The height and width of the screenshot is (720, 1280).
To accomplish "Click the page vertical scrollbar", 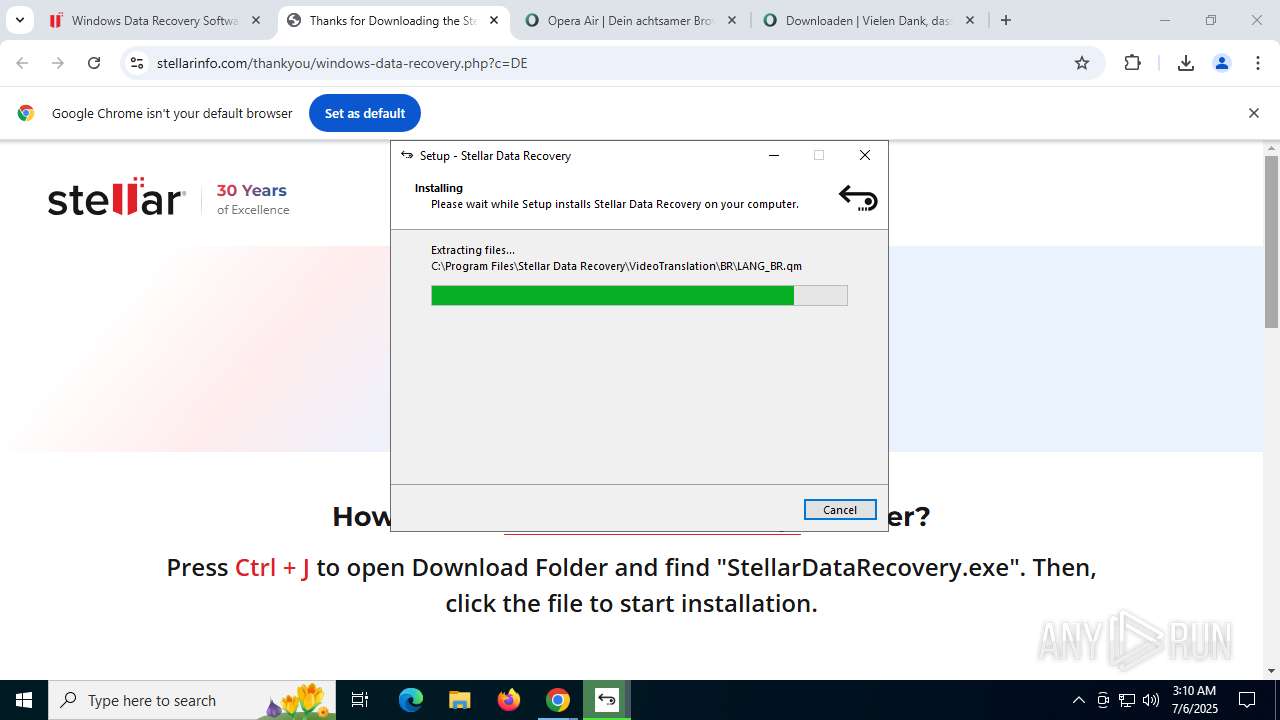I will click(x=1271, y=242).
